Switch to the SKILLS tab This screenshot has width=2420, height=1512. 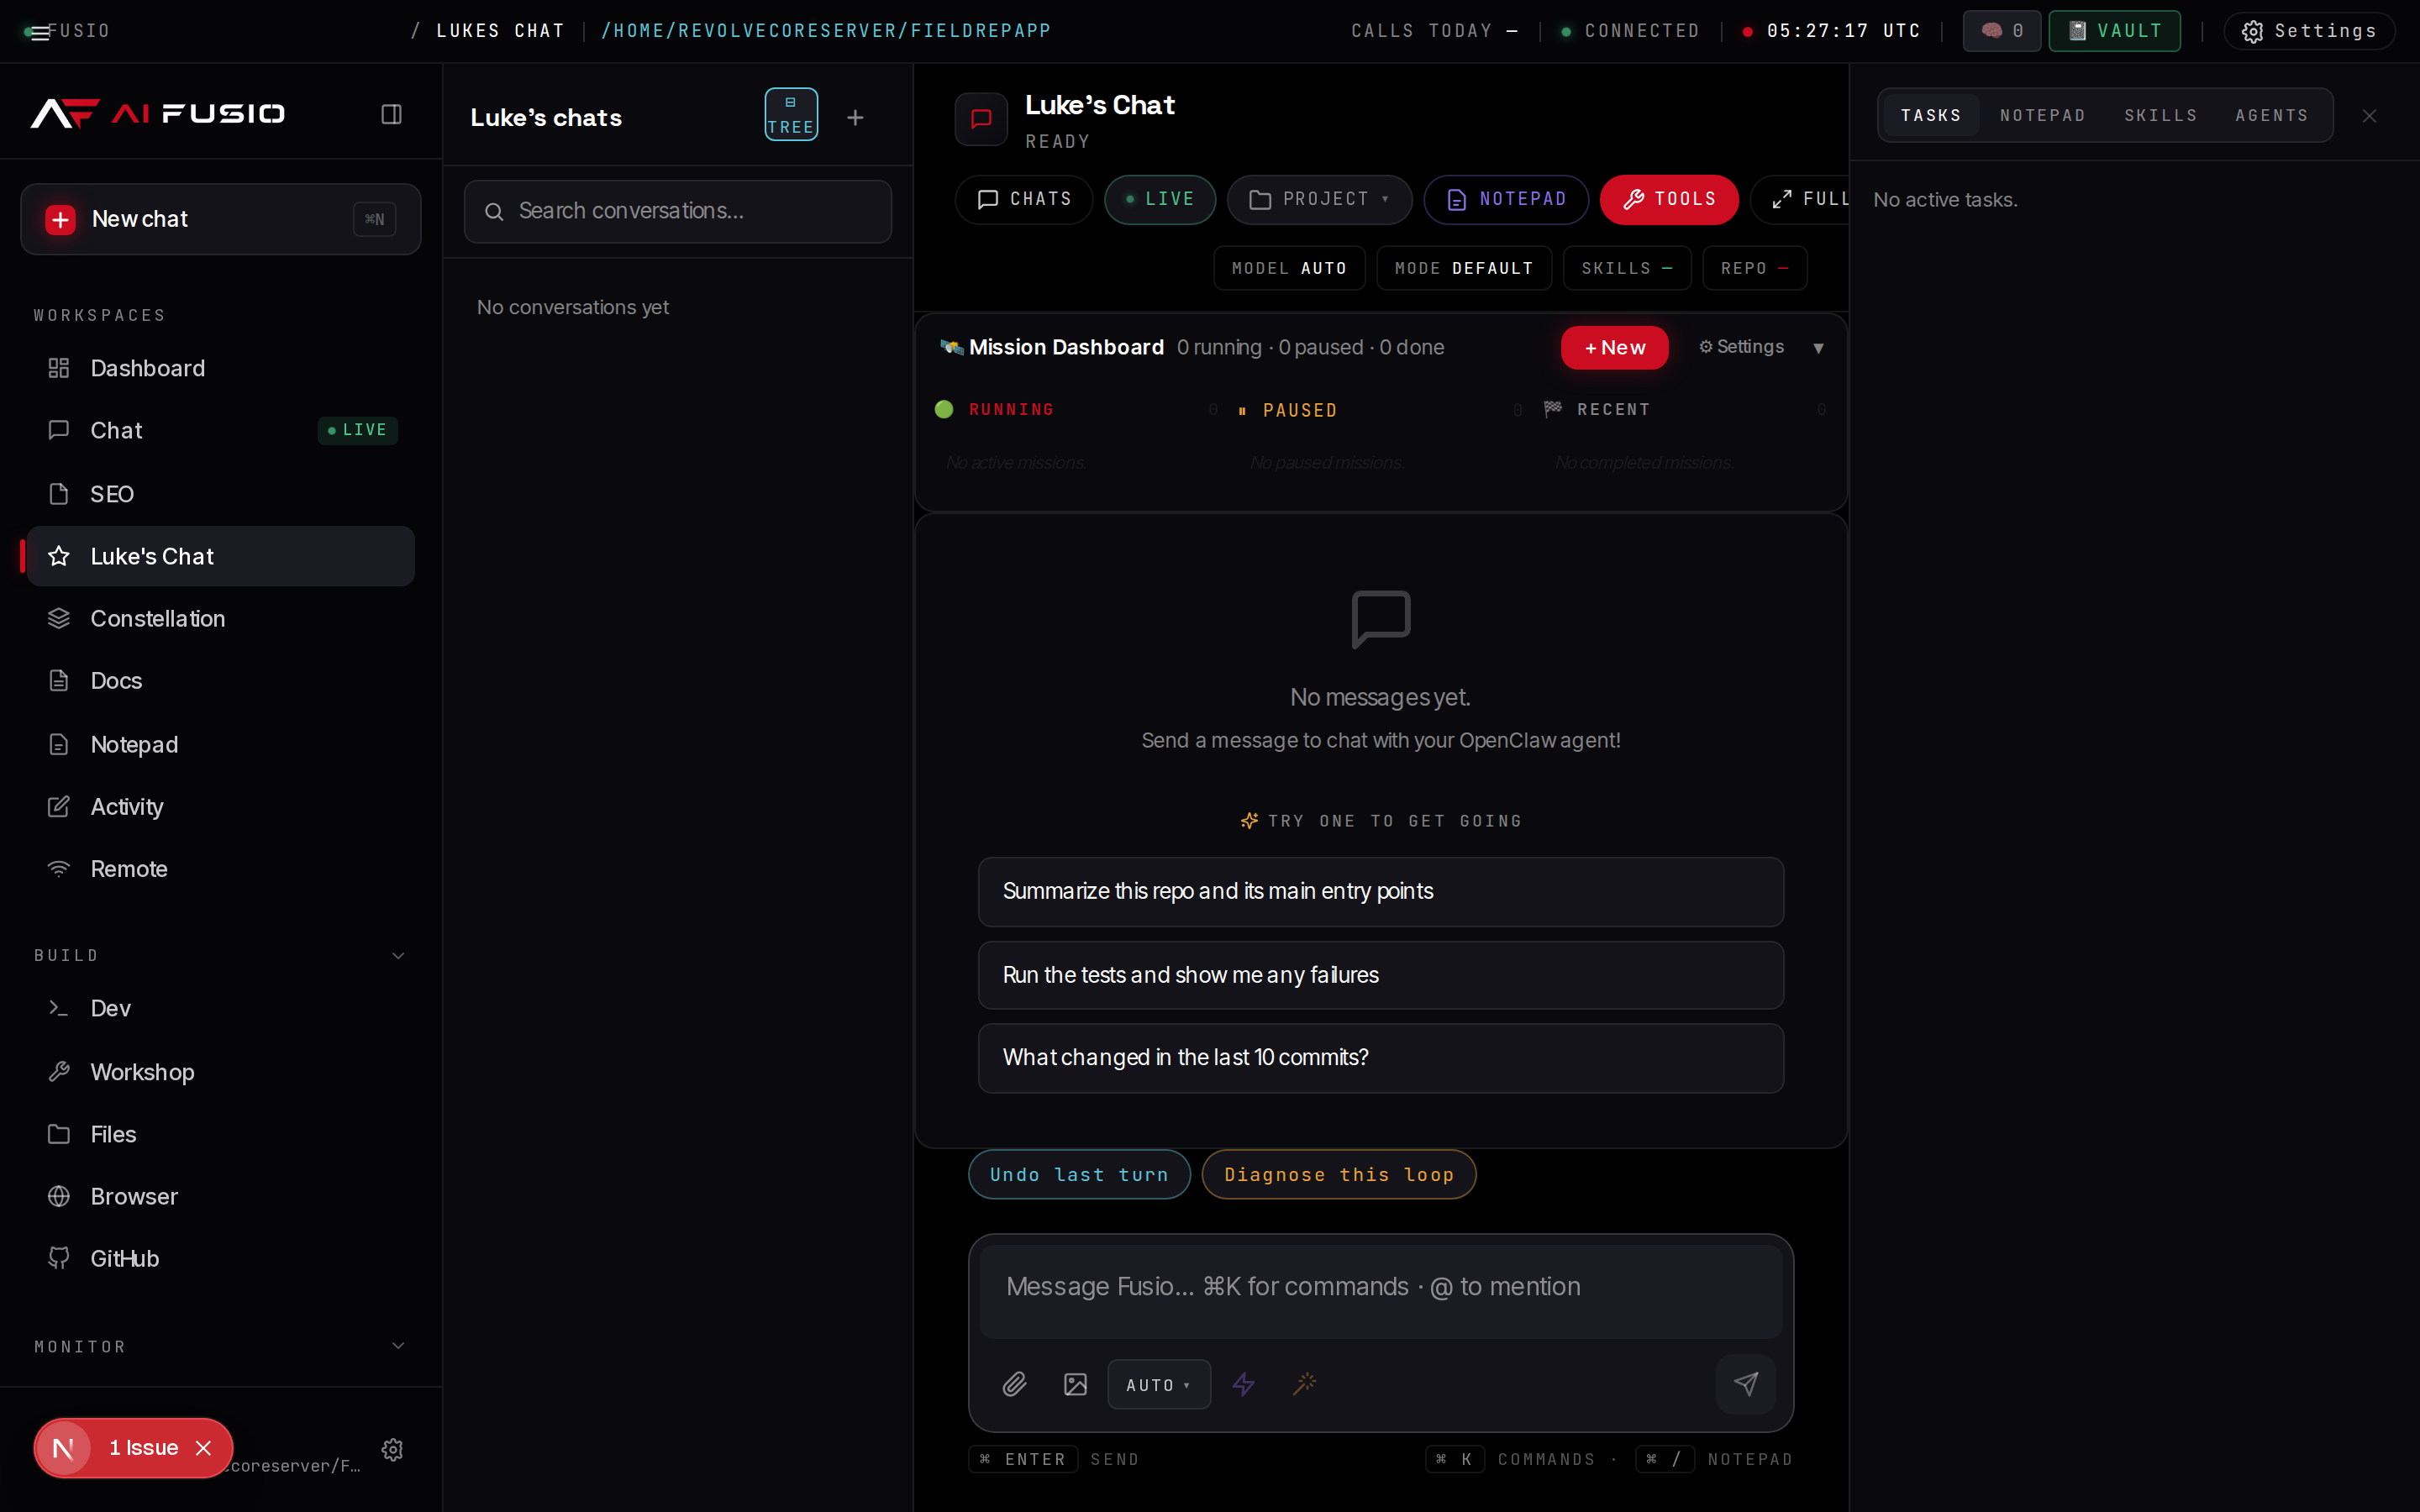[x=2161, y=116]
